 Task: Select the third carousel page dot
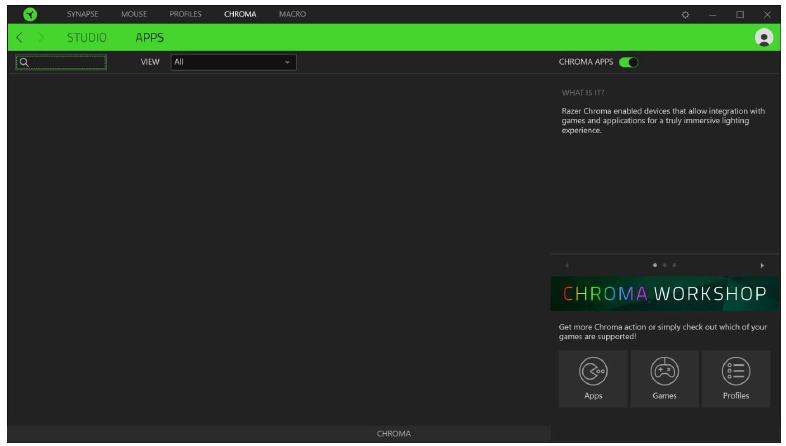[x=674, y=265]
